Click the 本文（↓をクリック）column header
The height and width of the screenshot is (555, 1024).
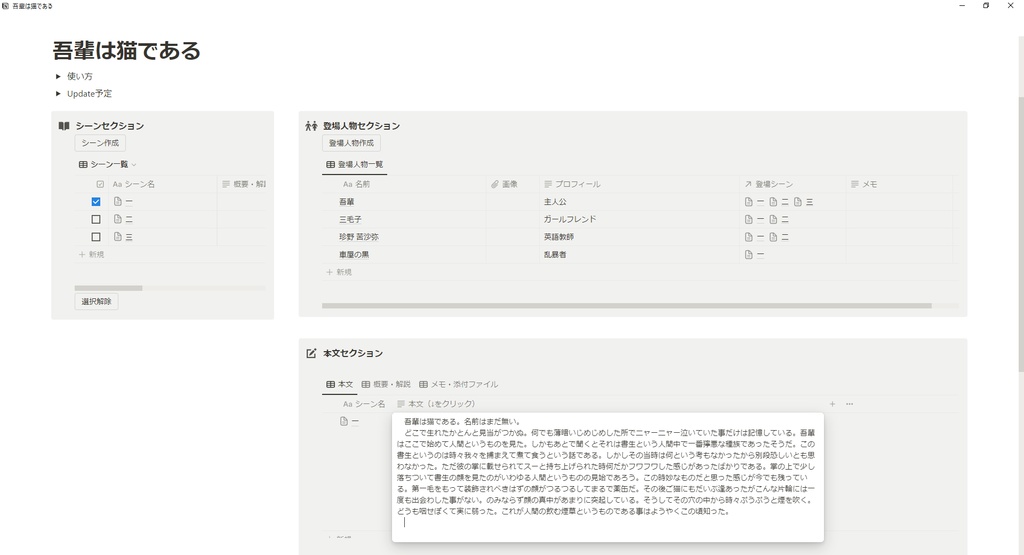436,404
